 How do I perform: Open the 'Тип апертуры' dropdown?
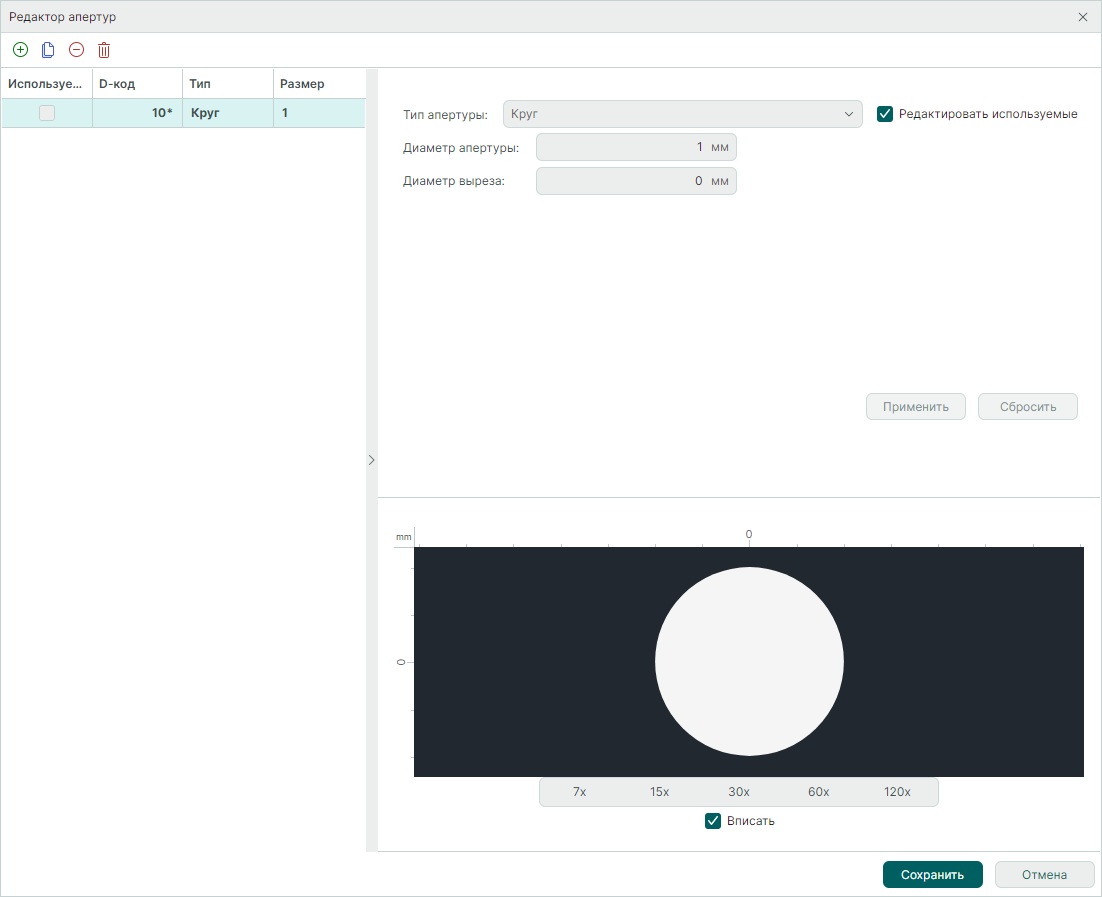click(x=682, y=114)
